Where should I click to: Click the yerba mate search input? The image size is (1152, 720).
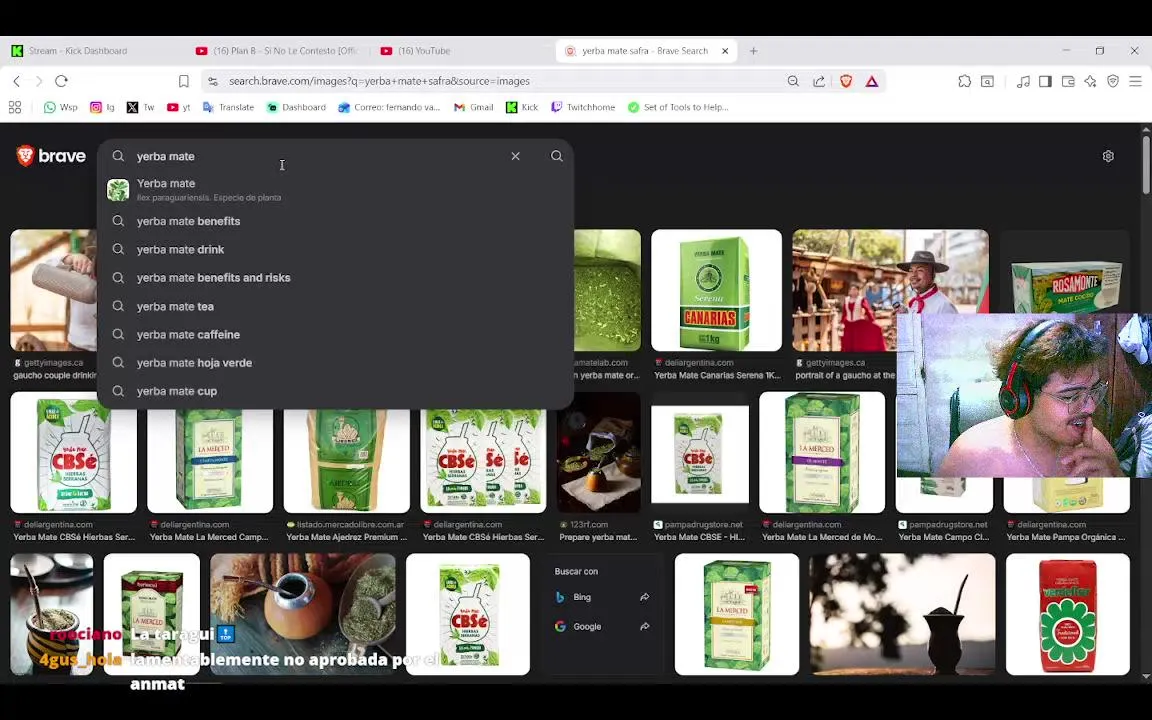pos(316,156)
